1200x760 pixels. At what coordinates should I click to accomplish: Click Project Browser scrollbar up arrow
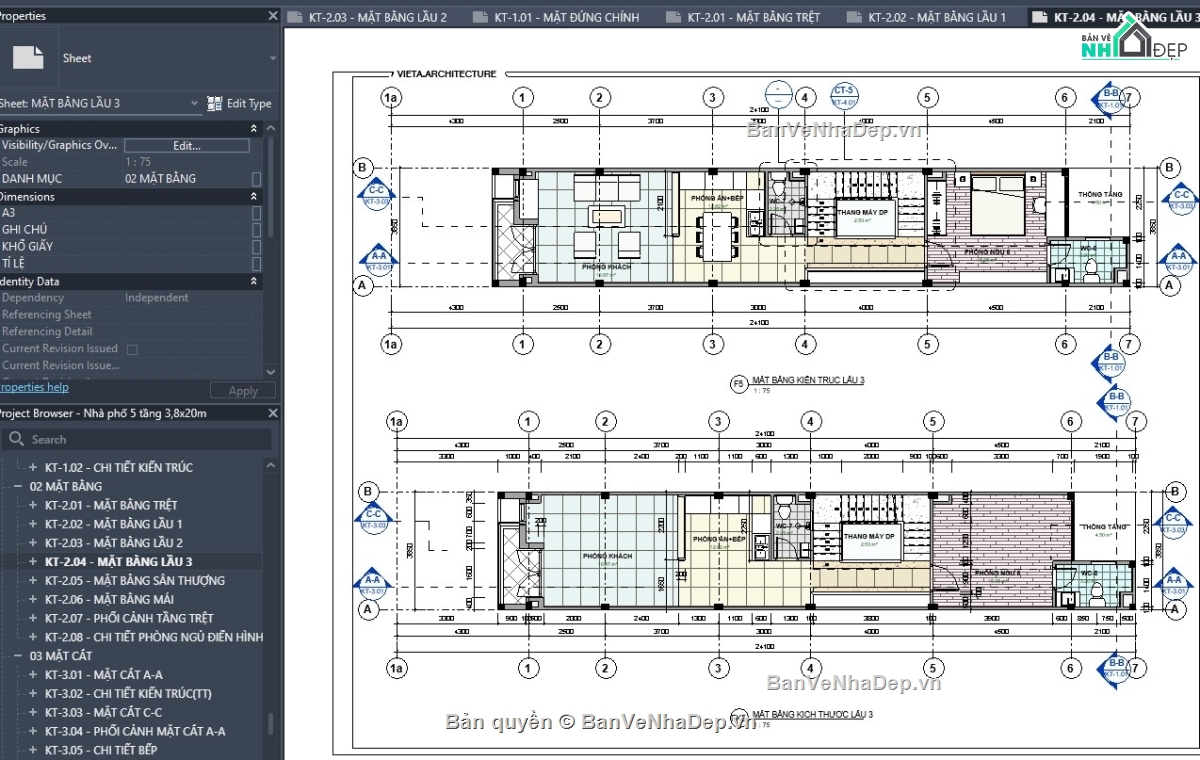pyautogui.click(x=271, y=466)
